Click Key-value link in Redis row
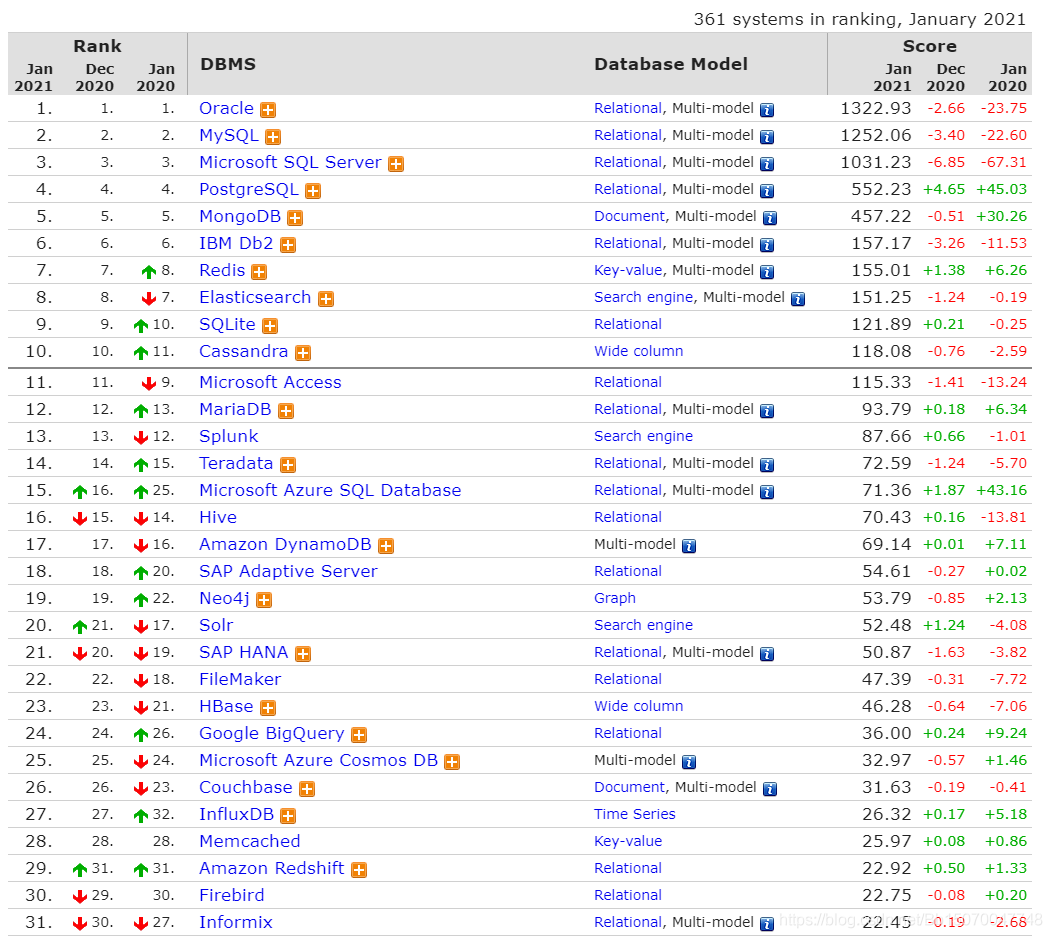This screenshot has height=938, width=1052. [x=628, y=270]
